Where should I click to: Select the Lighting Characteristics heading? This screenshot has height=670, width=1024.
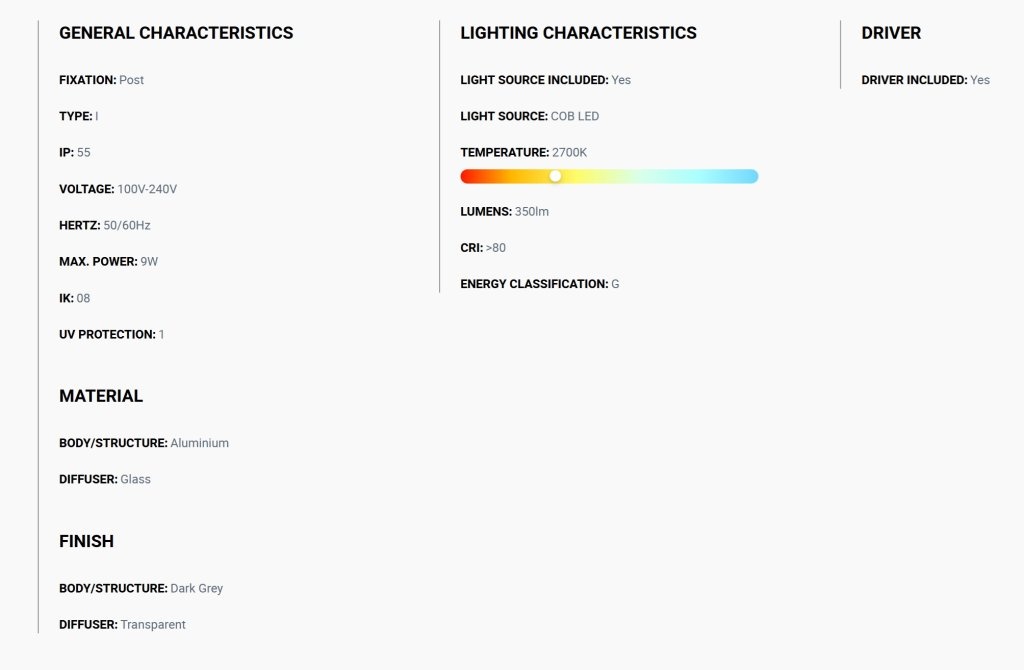(579, 33)
